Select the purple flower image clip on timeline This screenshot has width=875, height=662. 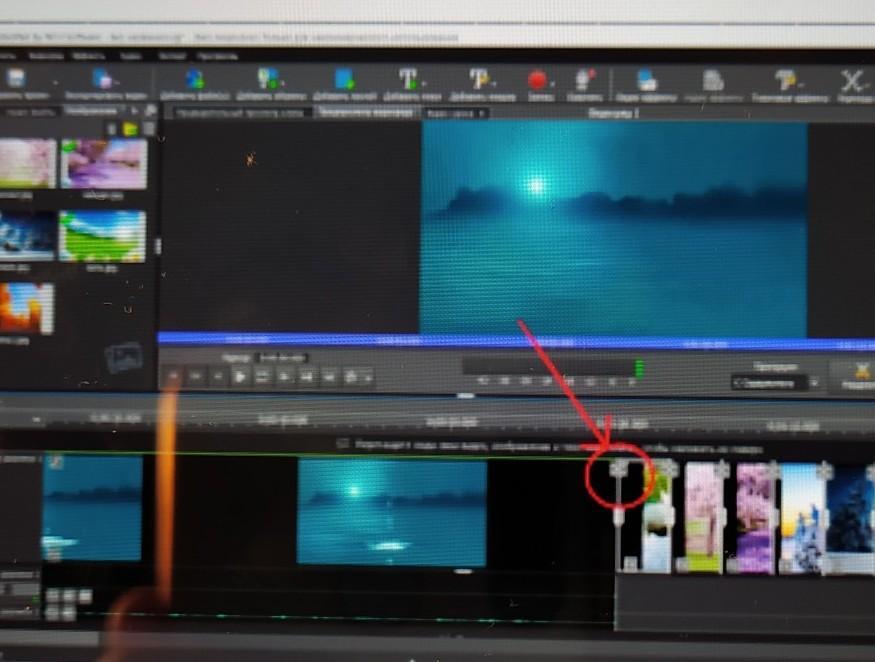tap(755, 518)
